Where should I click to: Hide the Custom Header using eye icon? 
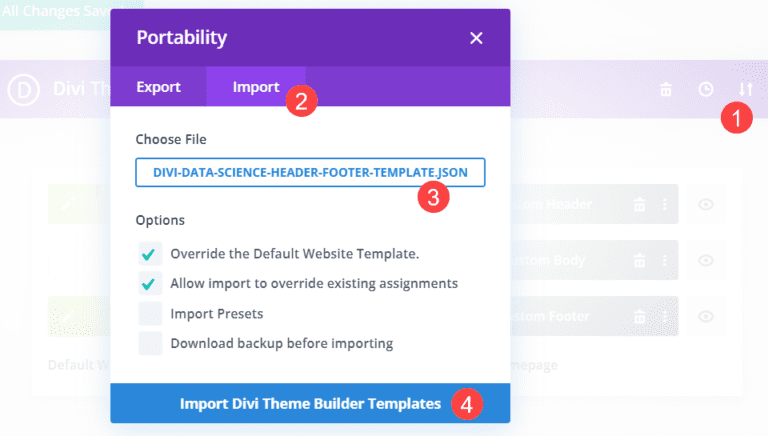pyautogui.click(x=706, y=204)
